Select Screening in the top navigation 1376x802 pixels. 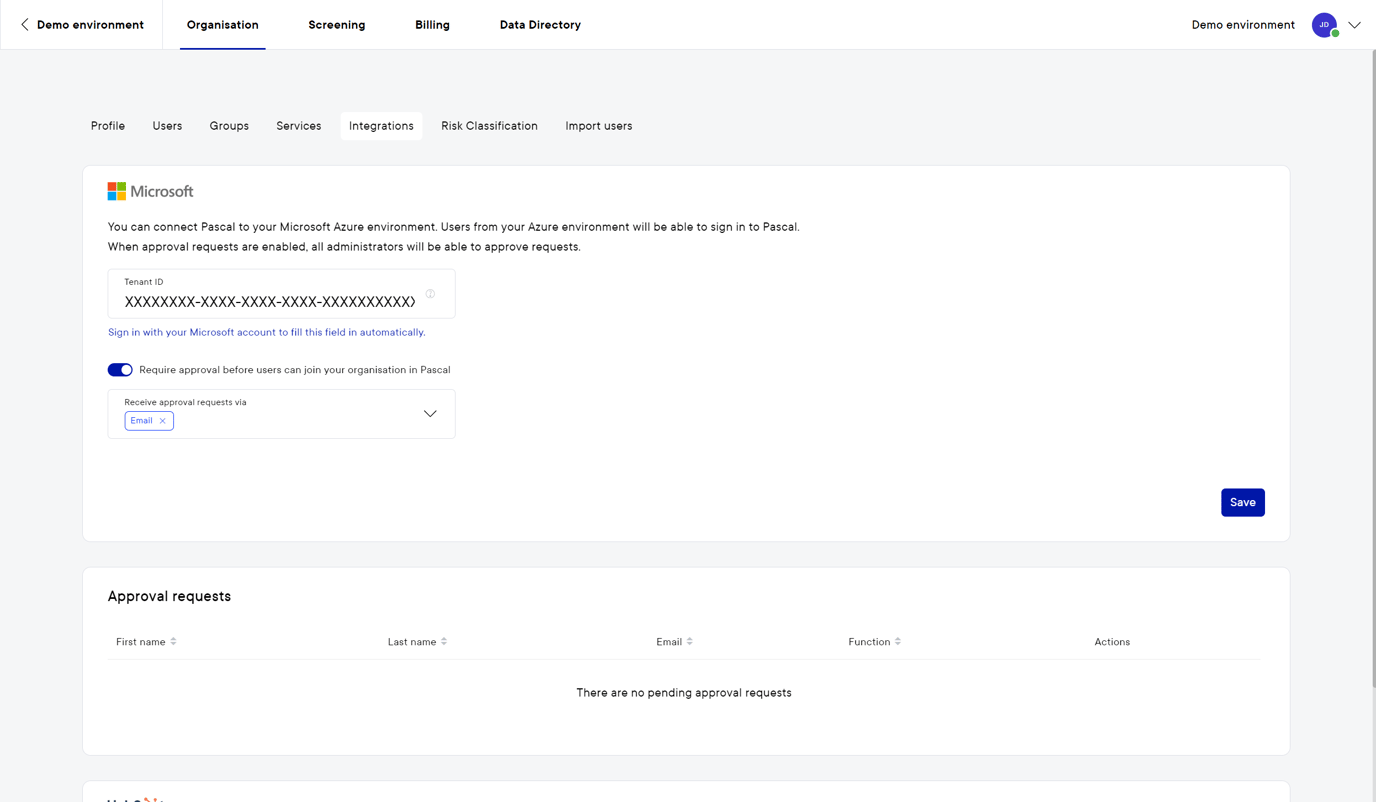coord(336,24)
